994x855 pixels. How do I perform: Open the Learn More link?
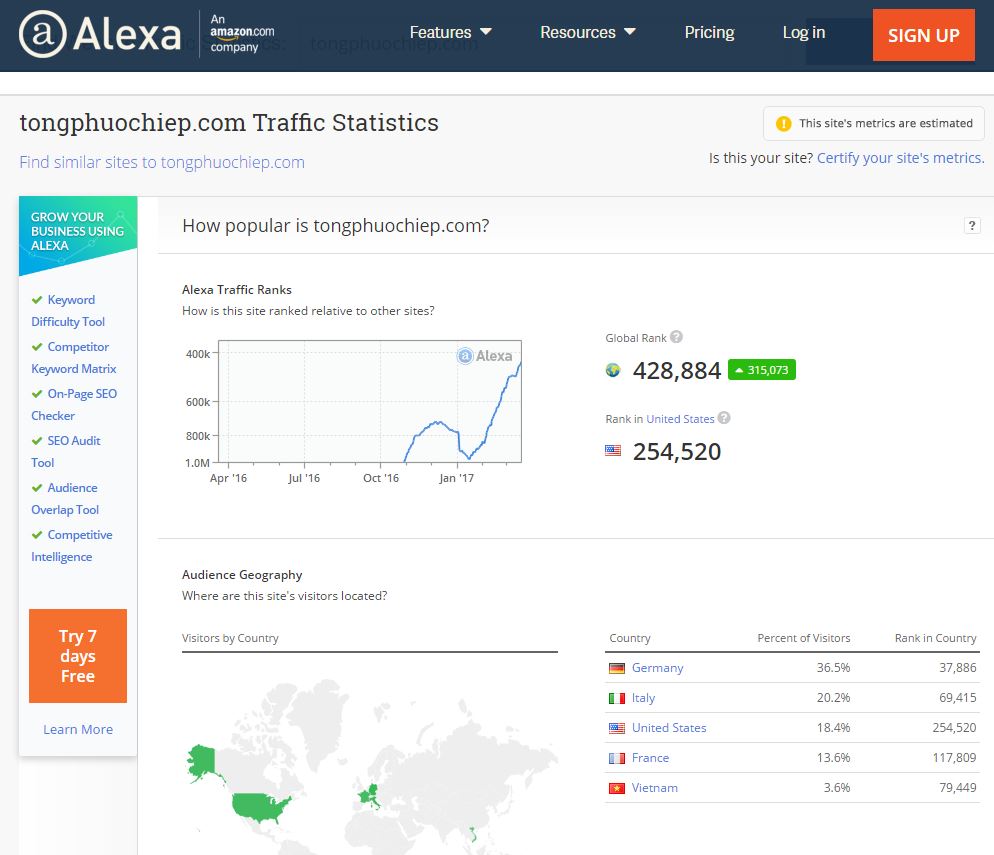(78, 730)
